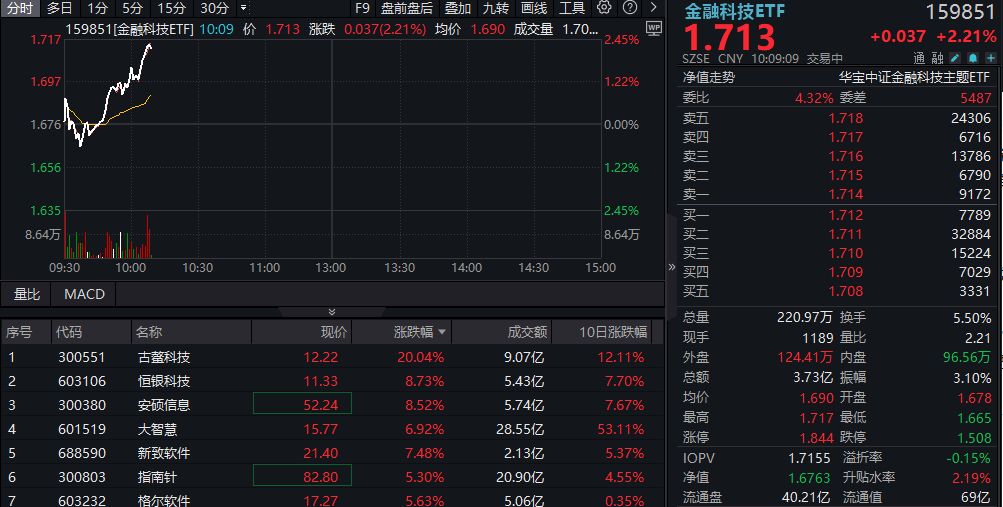Set a price alert with bell icon
1003x507 pixels.
972,58
